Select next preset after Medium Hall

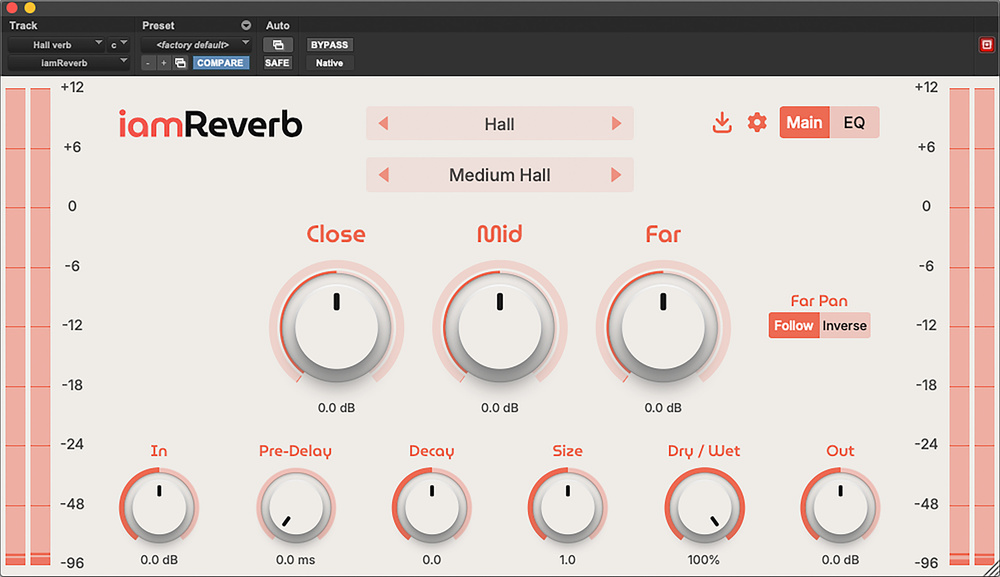[616, 175]
